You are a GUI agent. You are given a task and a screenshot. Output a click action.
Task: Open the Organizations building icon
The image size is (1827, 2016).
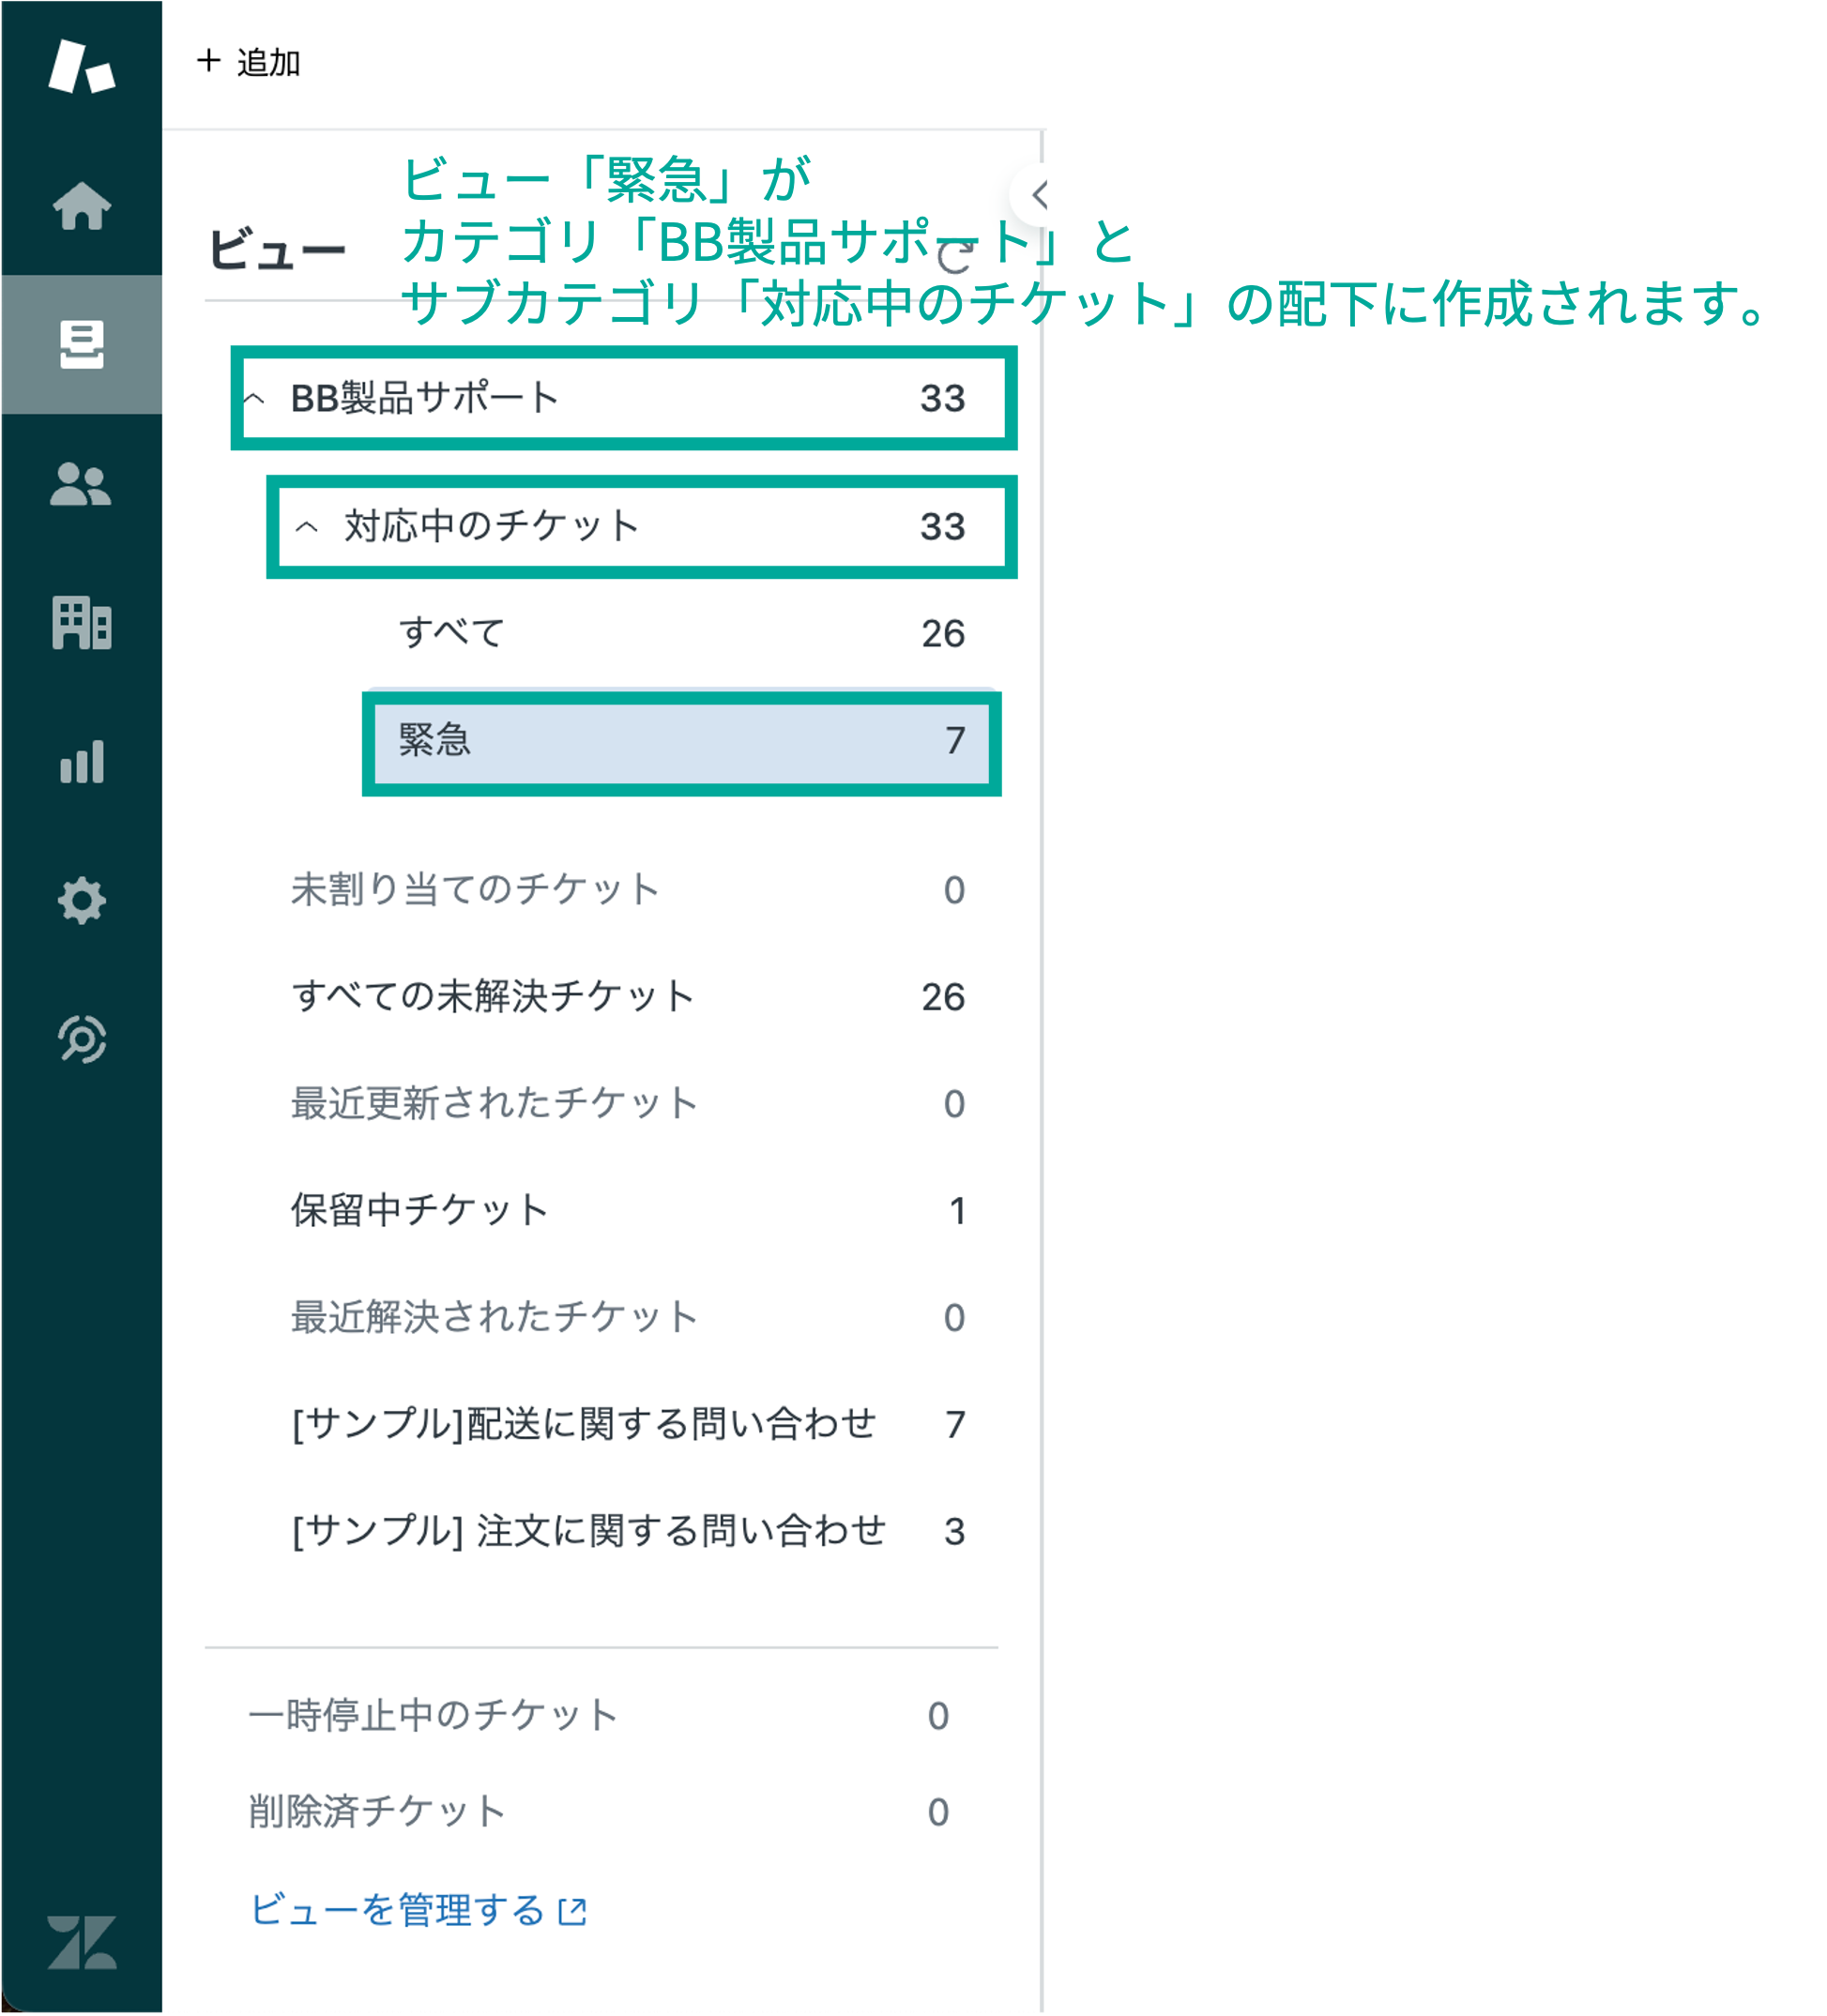click(x=81, y=623)
